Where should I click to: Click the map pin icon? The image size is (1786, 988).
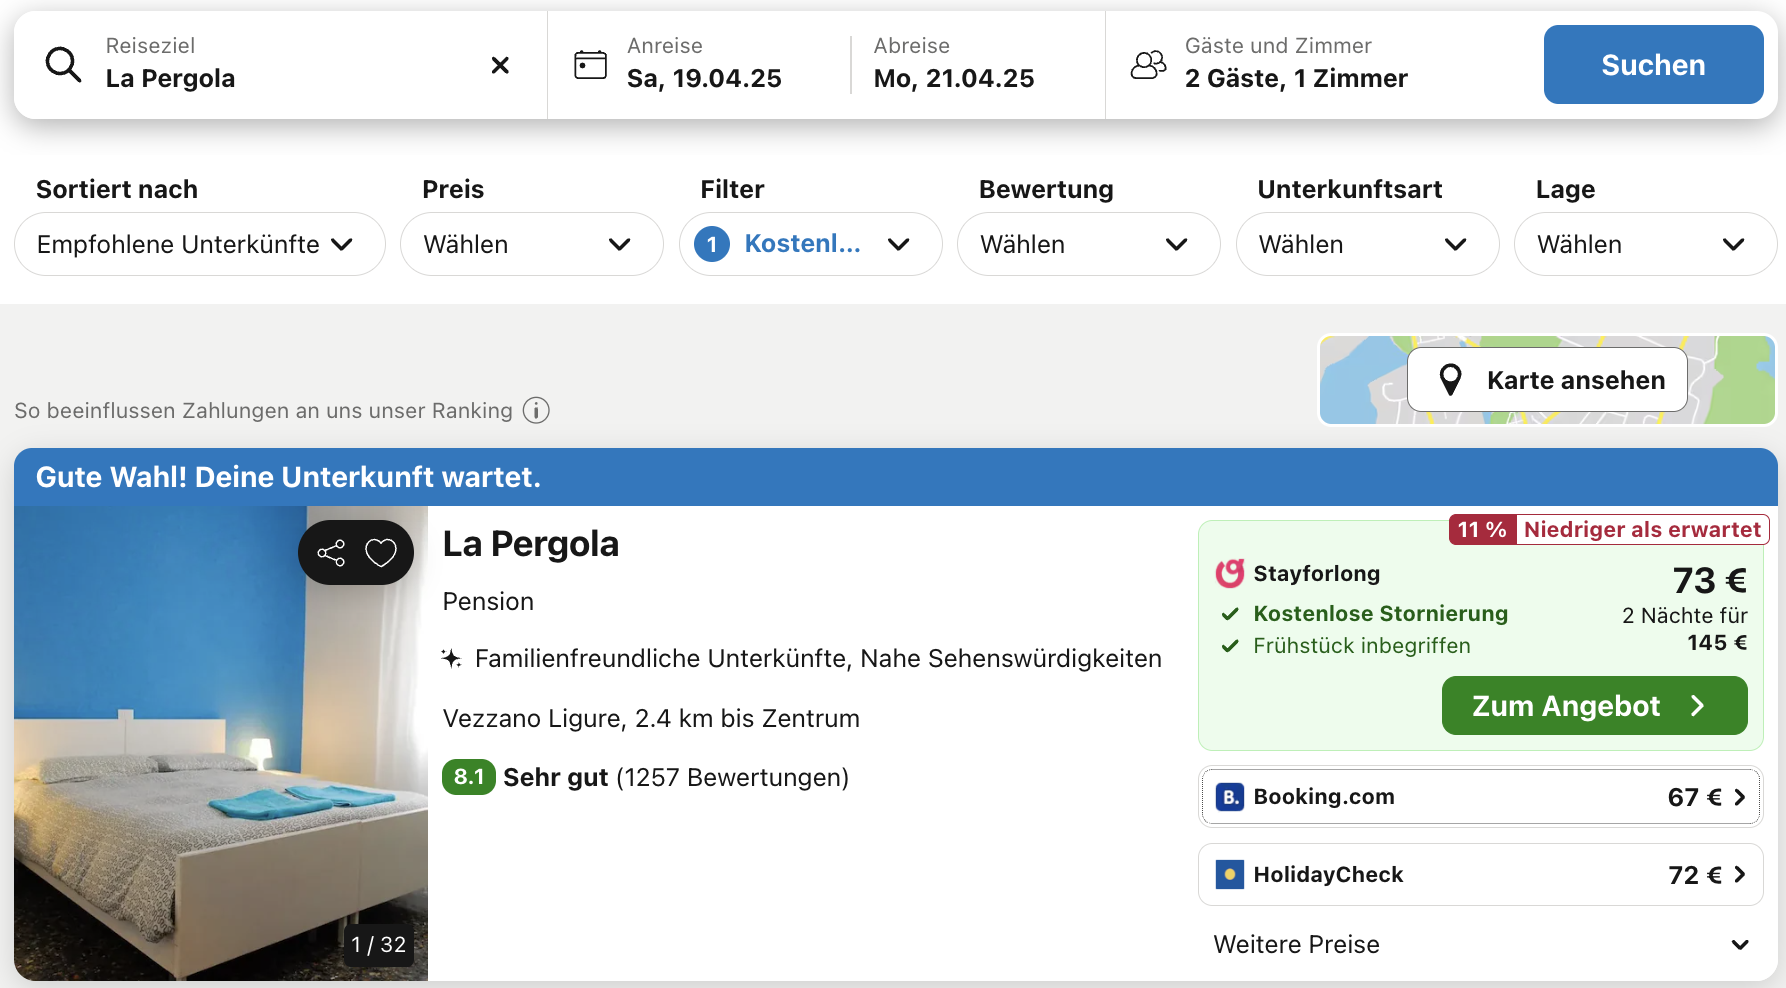click(x=1450, y=380)
